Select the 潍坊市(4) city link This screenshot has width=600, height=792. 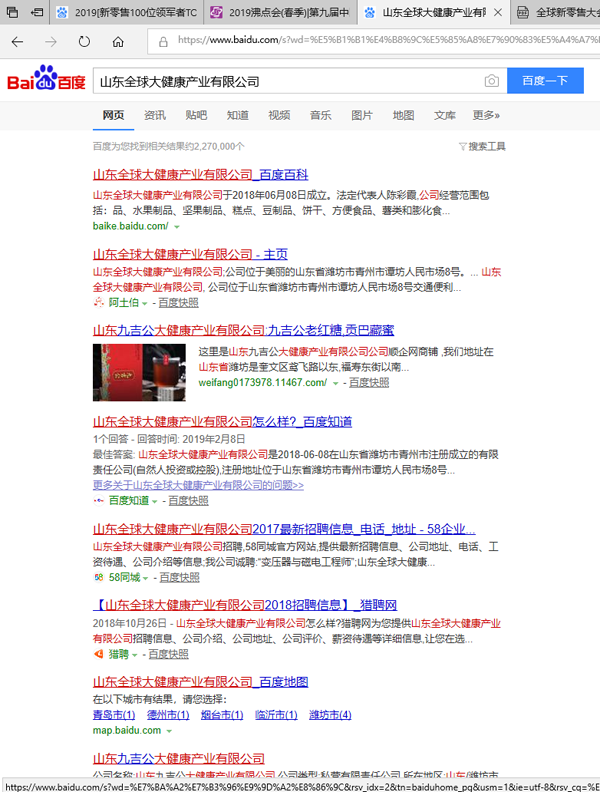(x=330, y=715)
